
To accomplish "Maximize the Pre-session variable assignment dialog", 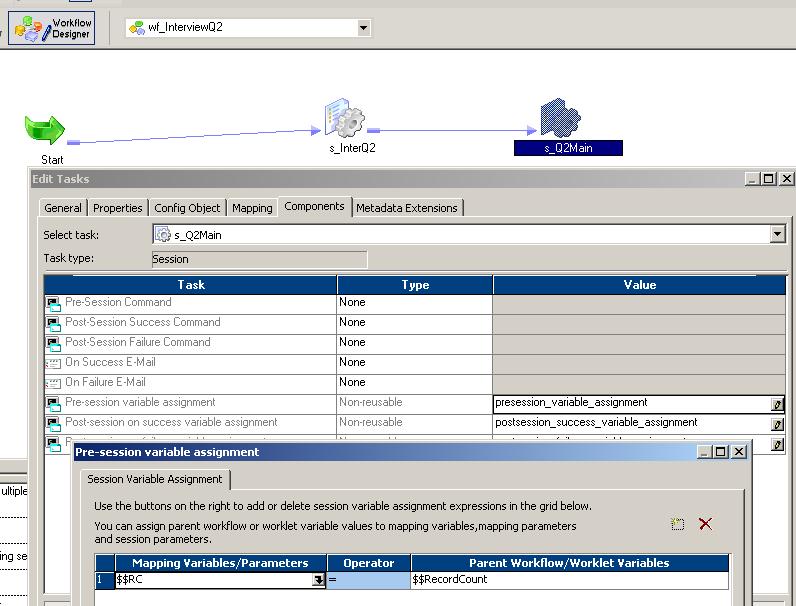I will click(720, 451).
